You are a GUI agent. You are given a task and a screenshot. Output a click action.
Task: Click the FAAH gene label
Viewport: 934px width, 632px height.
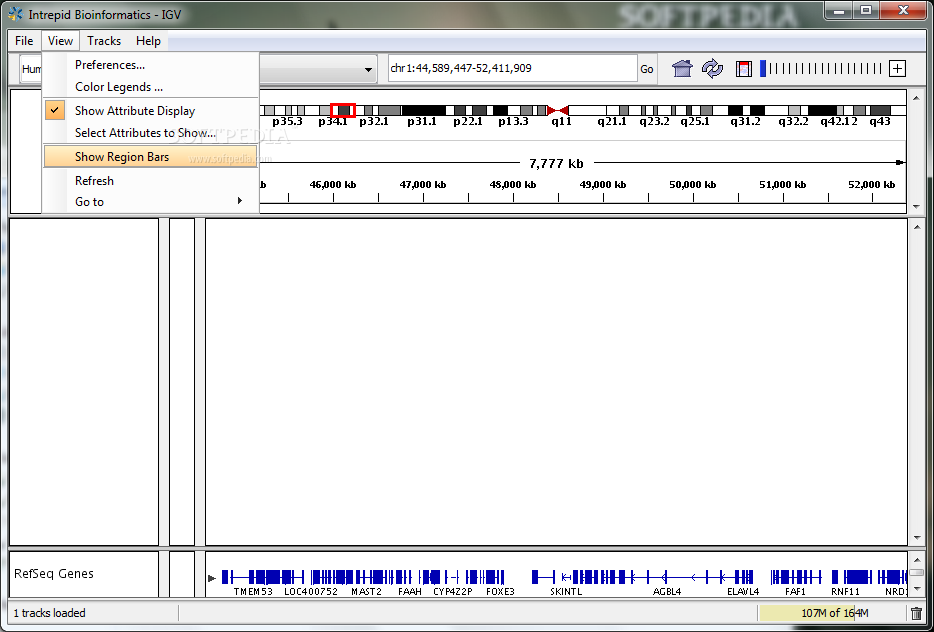[x=410, y=591]
